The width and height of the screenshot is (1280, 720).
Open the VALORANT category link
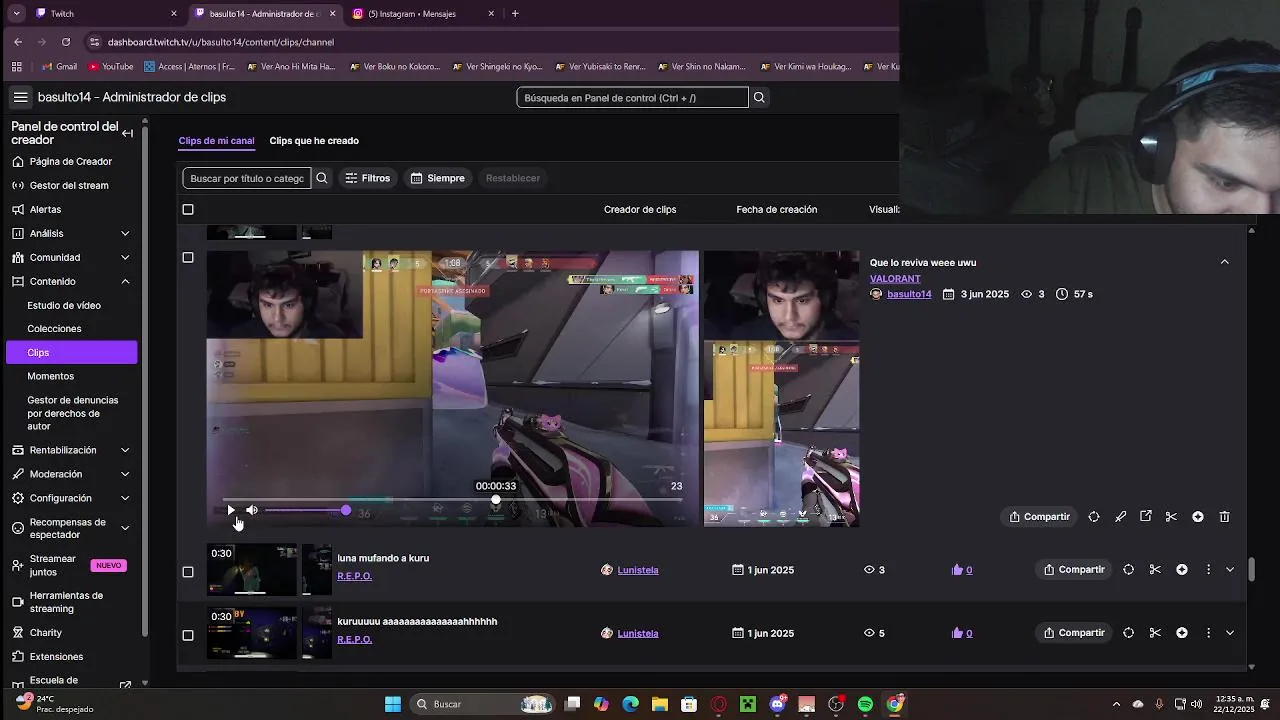pyautogui.click(x=895, y=279)
